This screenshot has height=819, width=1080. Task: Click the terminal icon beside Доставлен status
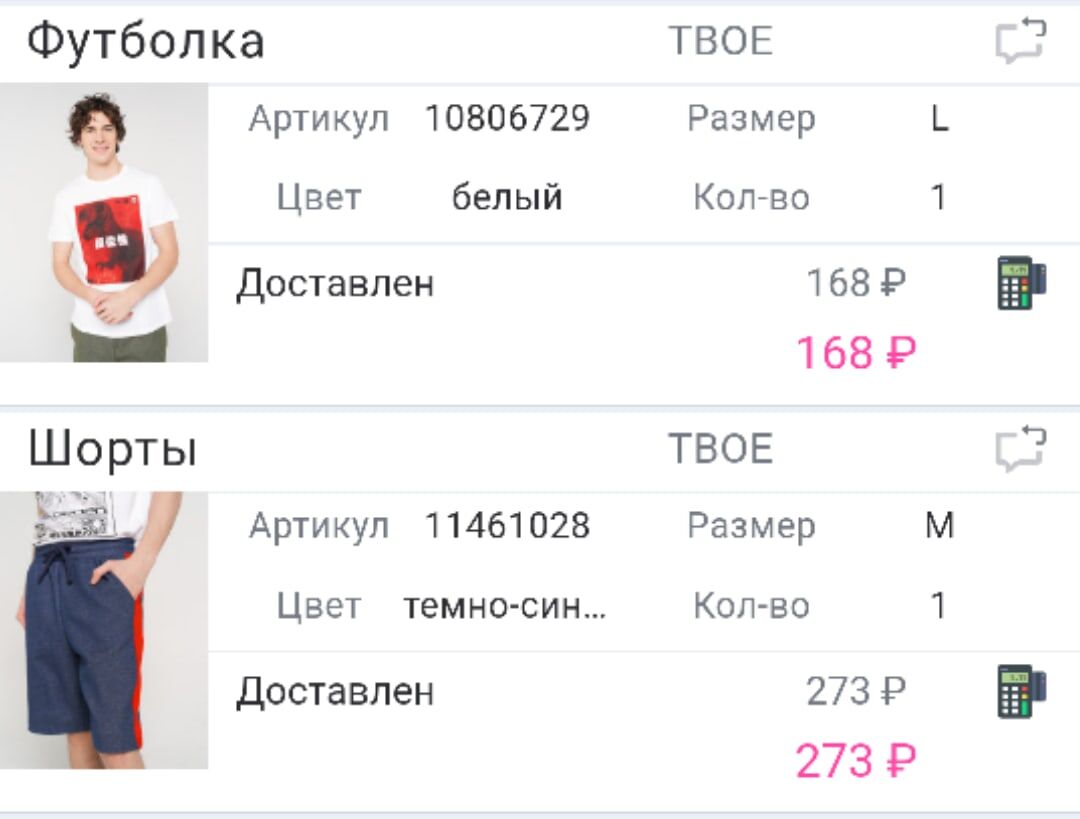point(1018,283)
